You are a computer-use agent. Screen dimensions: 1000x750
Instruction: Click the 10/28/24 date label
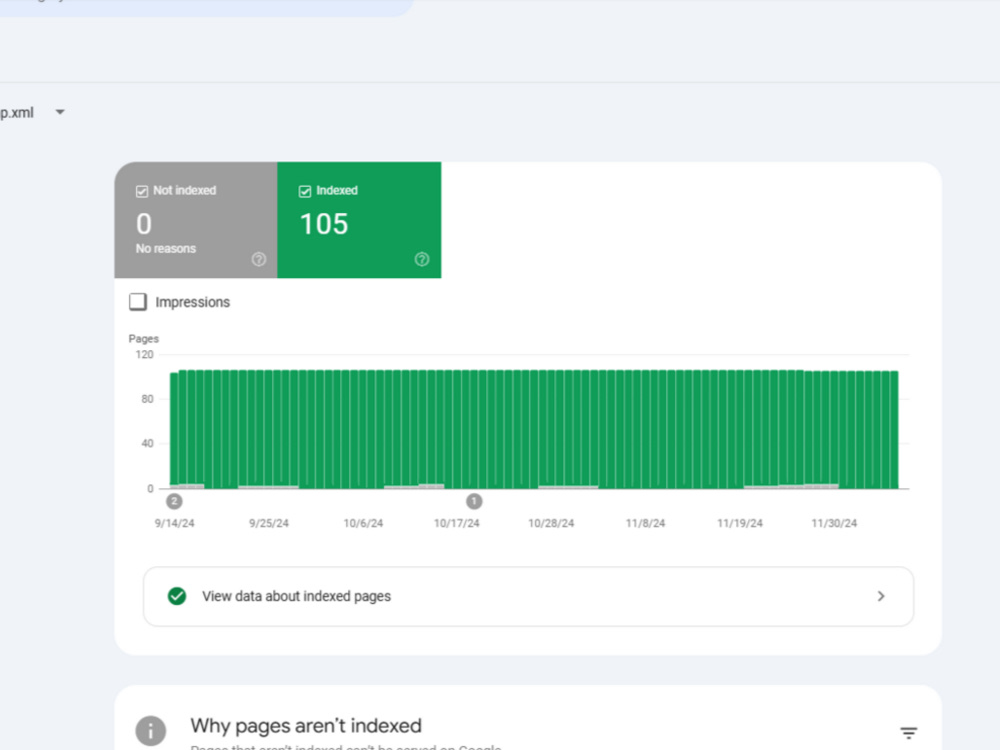click(551, 523)
